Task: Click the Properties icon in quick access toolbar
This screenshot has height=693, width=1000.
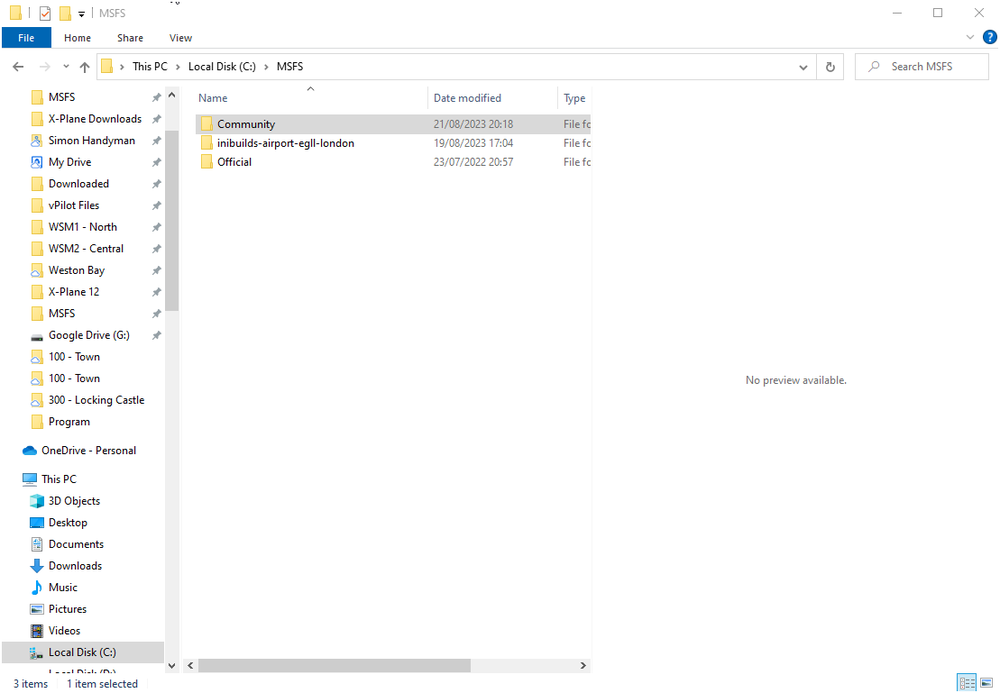Action: coord(45,13)
